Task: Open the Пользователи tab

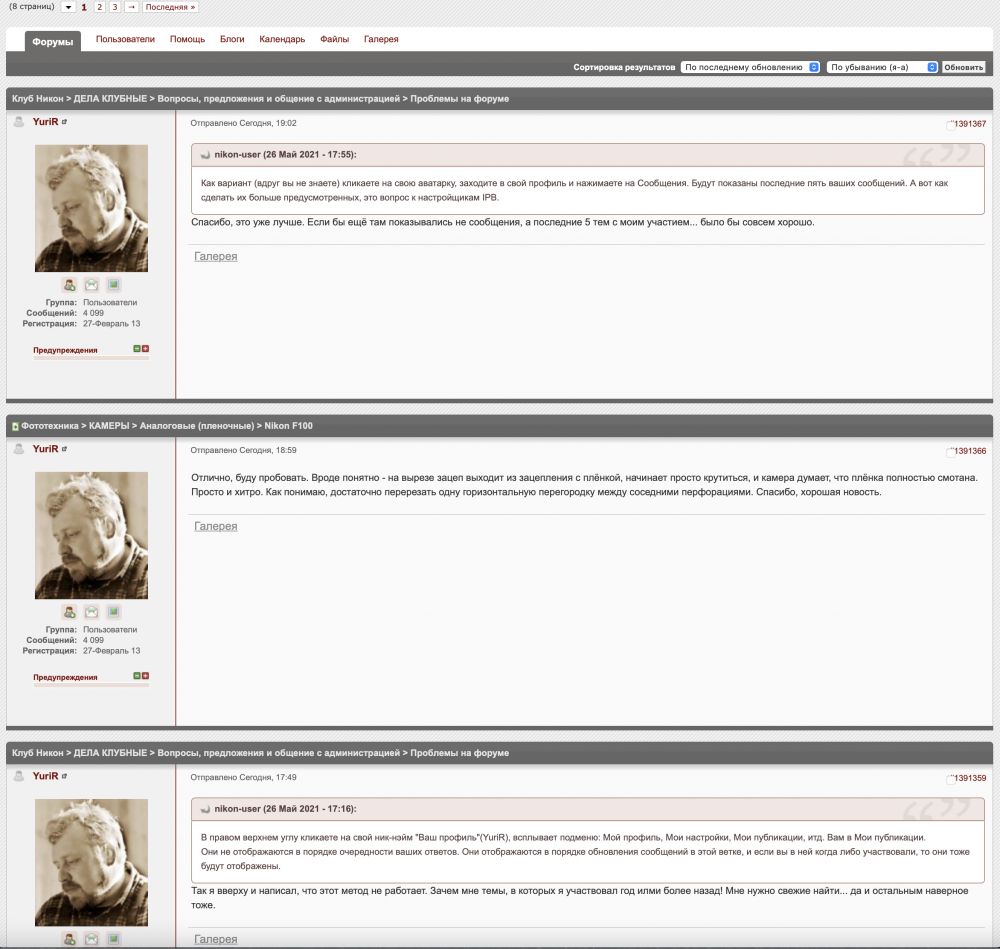Action: [125, 39]
